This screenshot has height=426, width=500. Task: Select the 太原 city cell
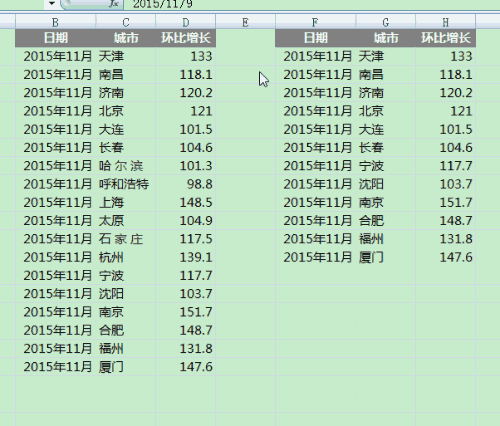(126, 221)
